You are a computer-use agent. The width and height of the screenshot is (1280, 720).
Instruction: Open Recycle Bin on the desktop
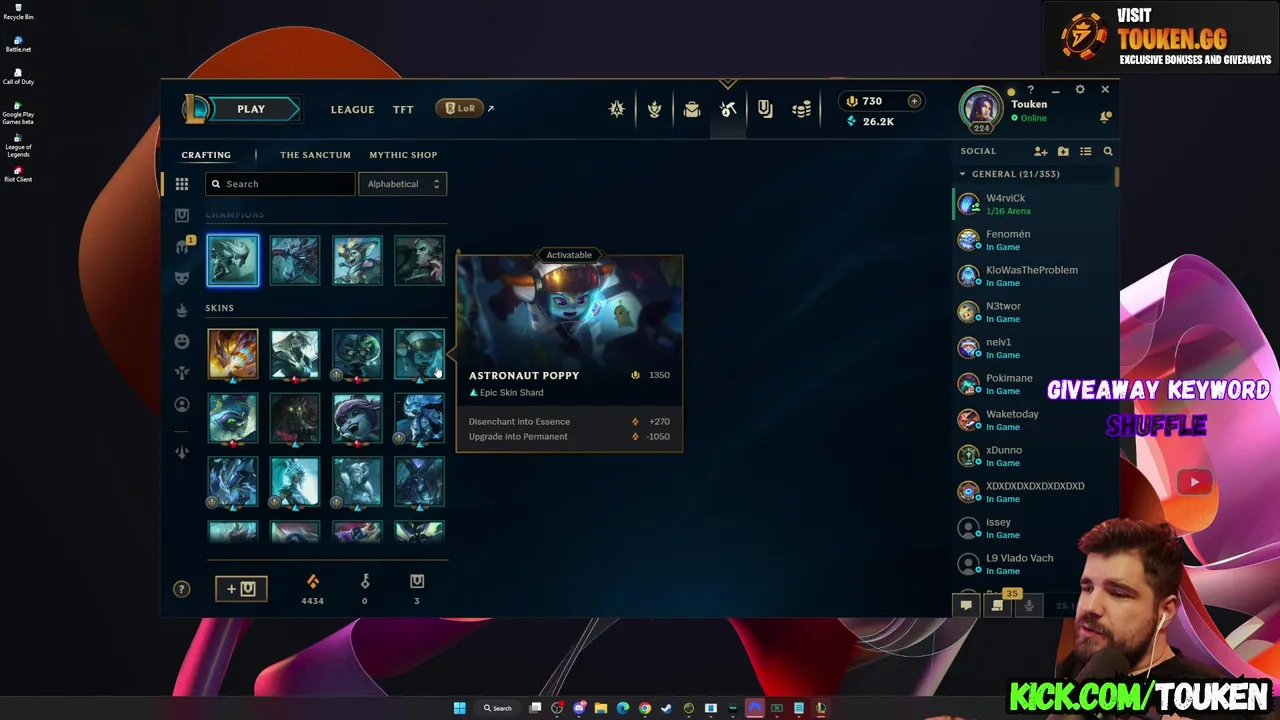coord(18,12)
